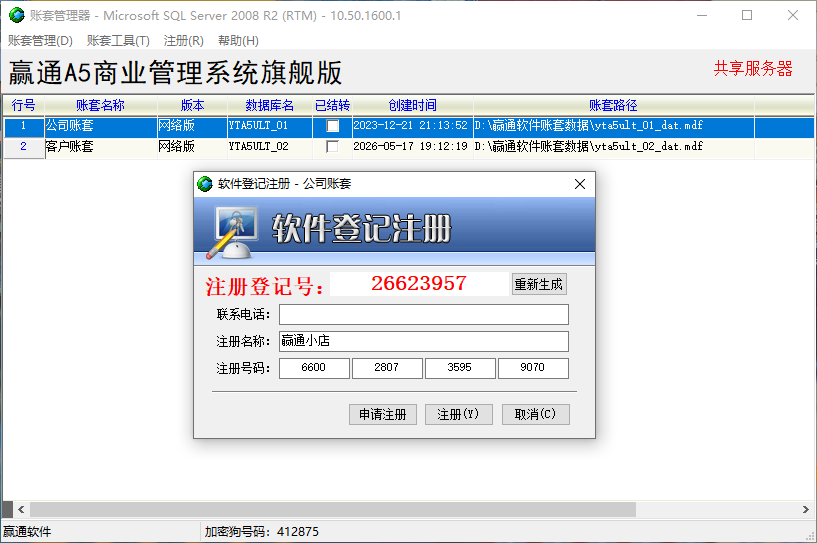Click 网络版 cell in 客户账套 row
Viewport: 817px width, 543px height.
pos(192,146)
